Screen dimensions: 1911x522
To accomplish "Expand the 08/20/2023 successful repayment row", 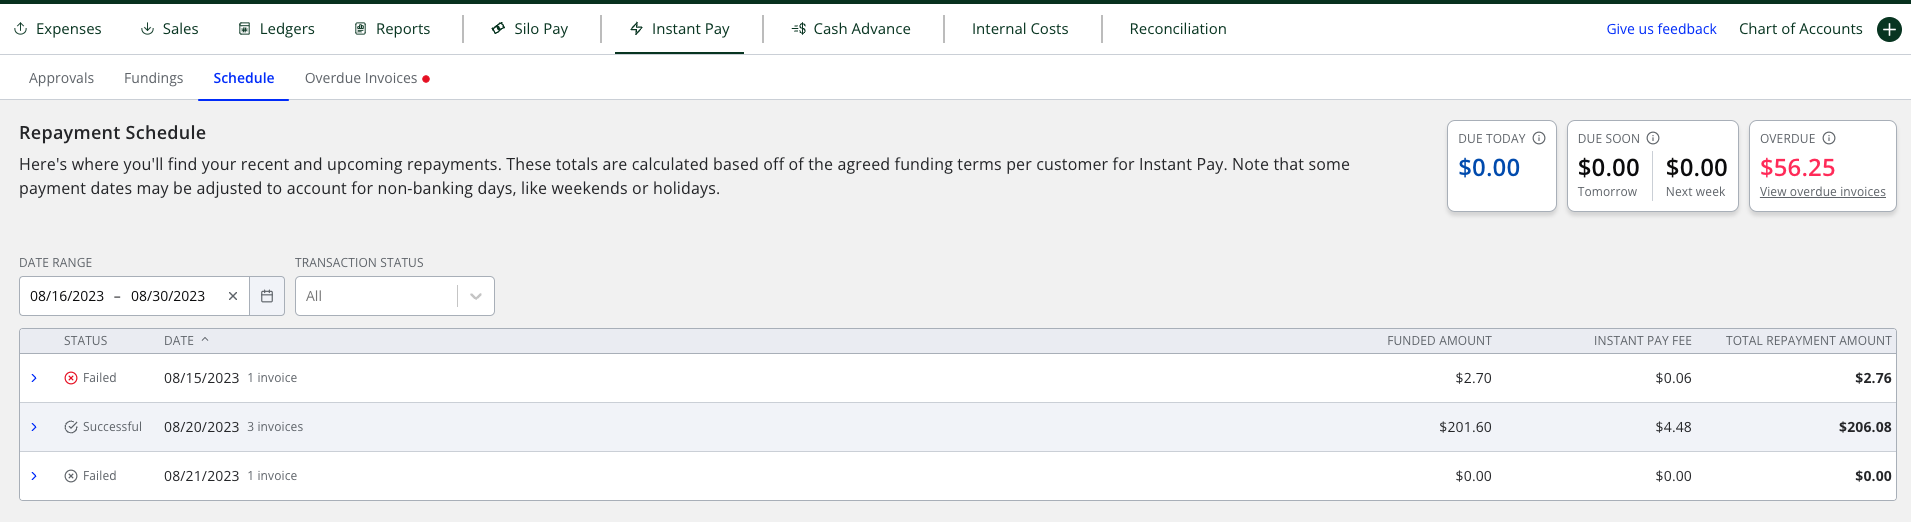I will click(x=34, y=427).
